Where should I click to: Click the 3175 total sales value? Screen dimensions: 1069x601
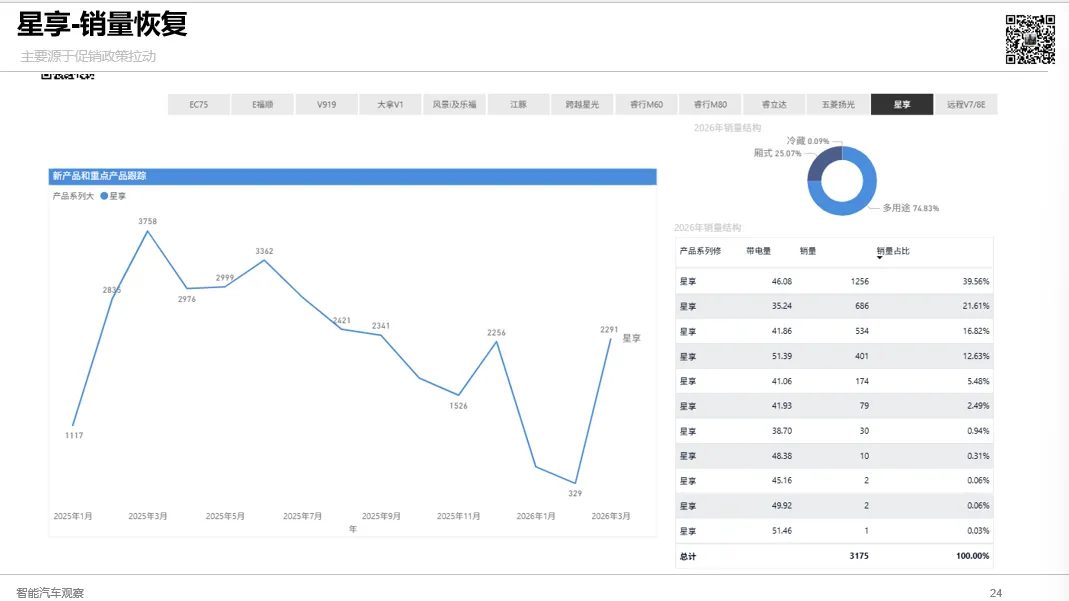point(859,556)
